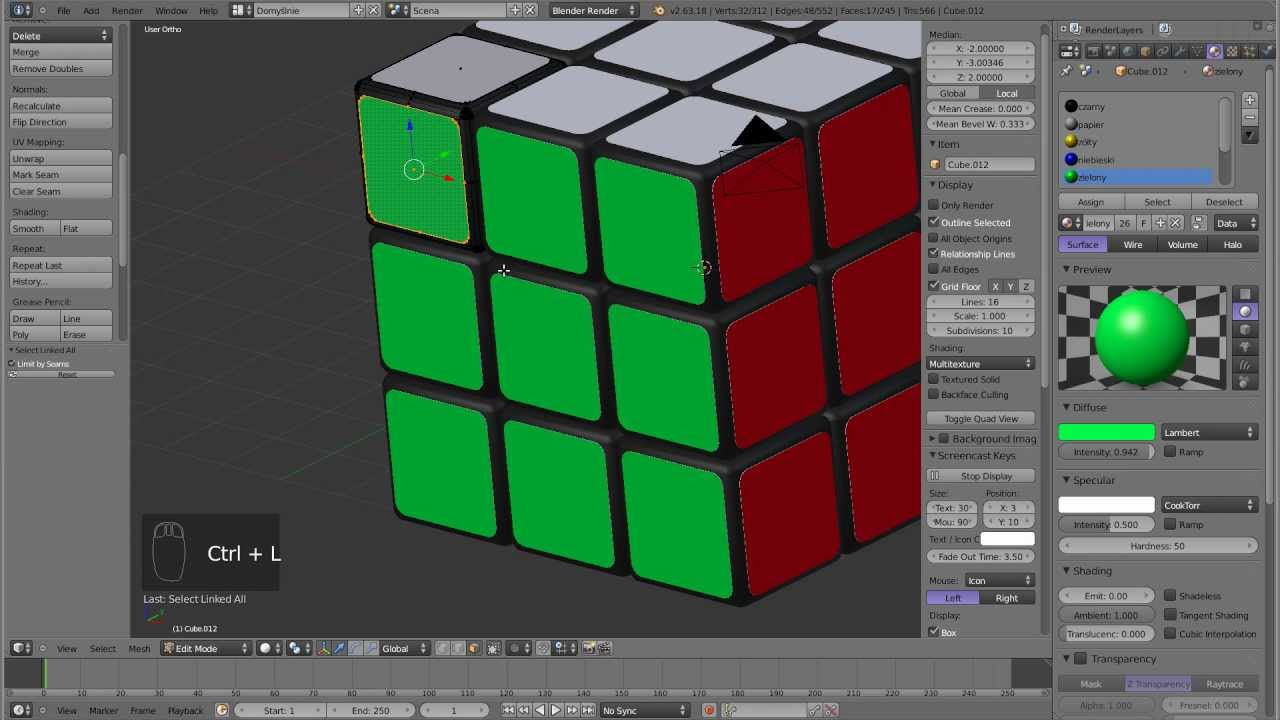Switch to the Wire material type tab
Viewport: 1280px width, 720px height.
pos(1133,244)
